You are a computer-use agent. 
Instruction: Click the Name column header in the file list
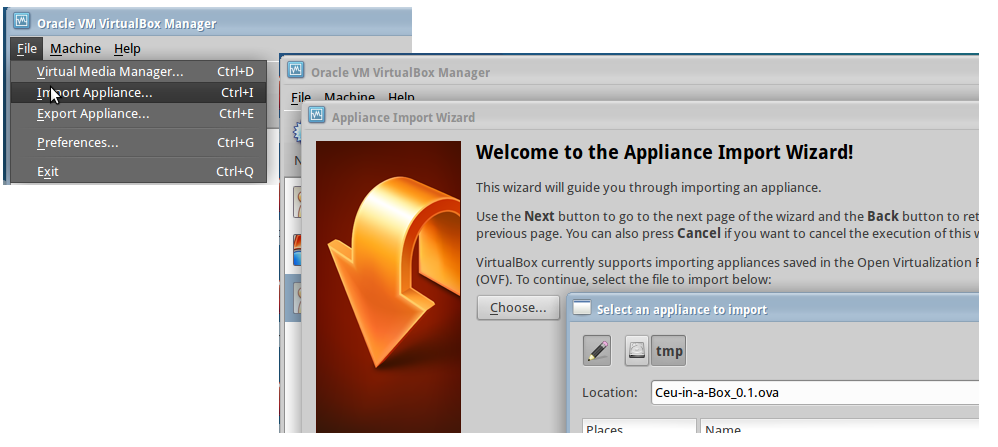pos(839,426)
